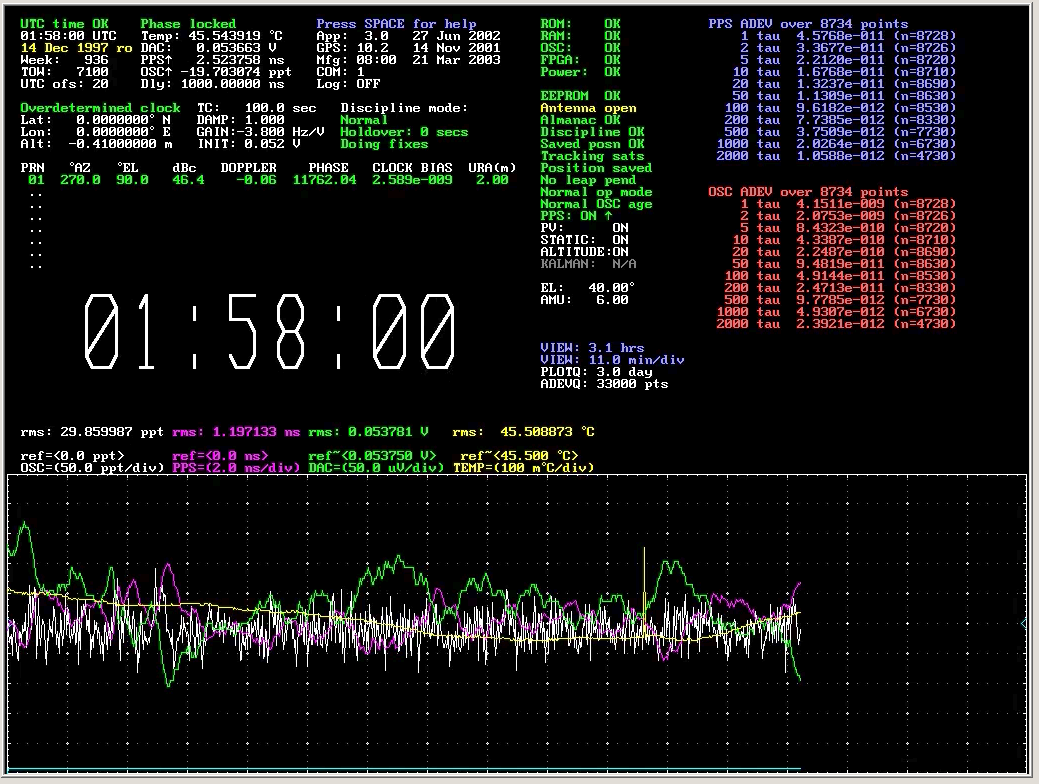Click the 'ROM: OK' status line
The image size is (1039, 784).
coord(580,24)
